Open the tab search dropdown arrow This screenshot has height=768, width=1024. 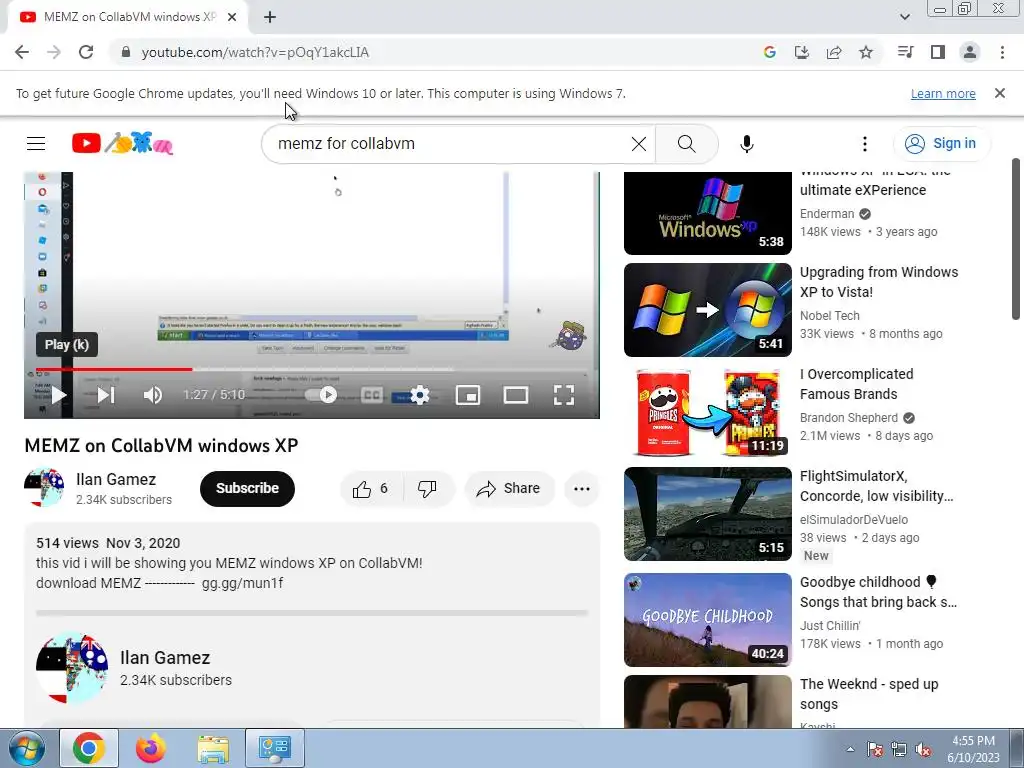[x=904, y=18]
